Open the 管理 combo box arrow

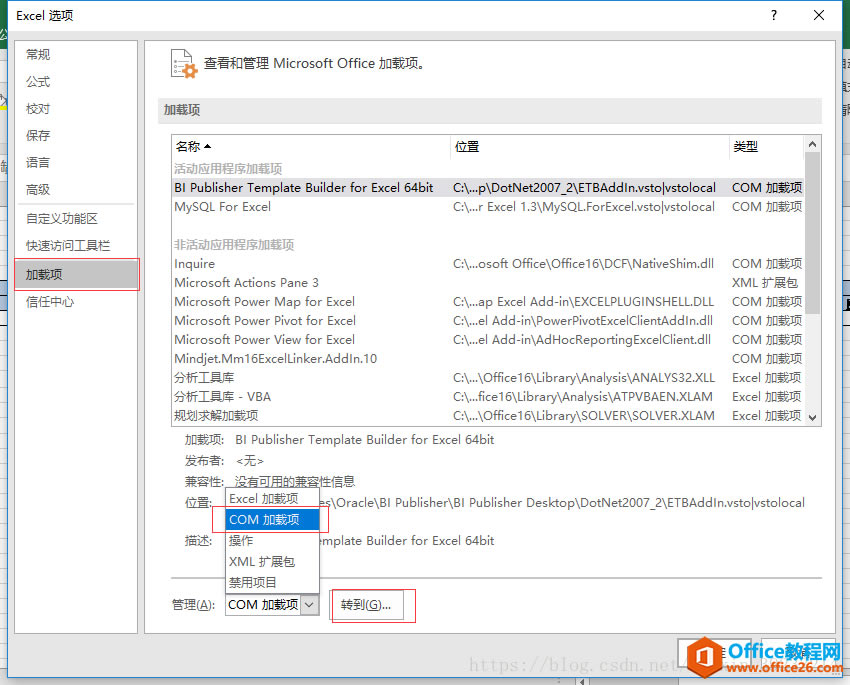coord(310,604)
